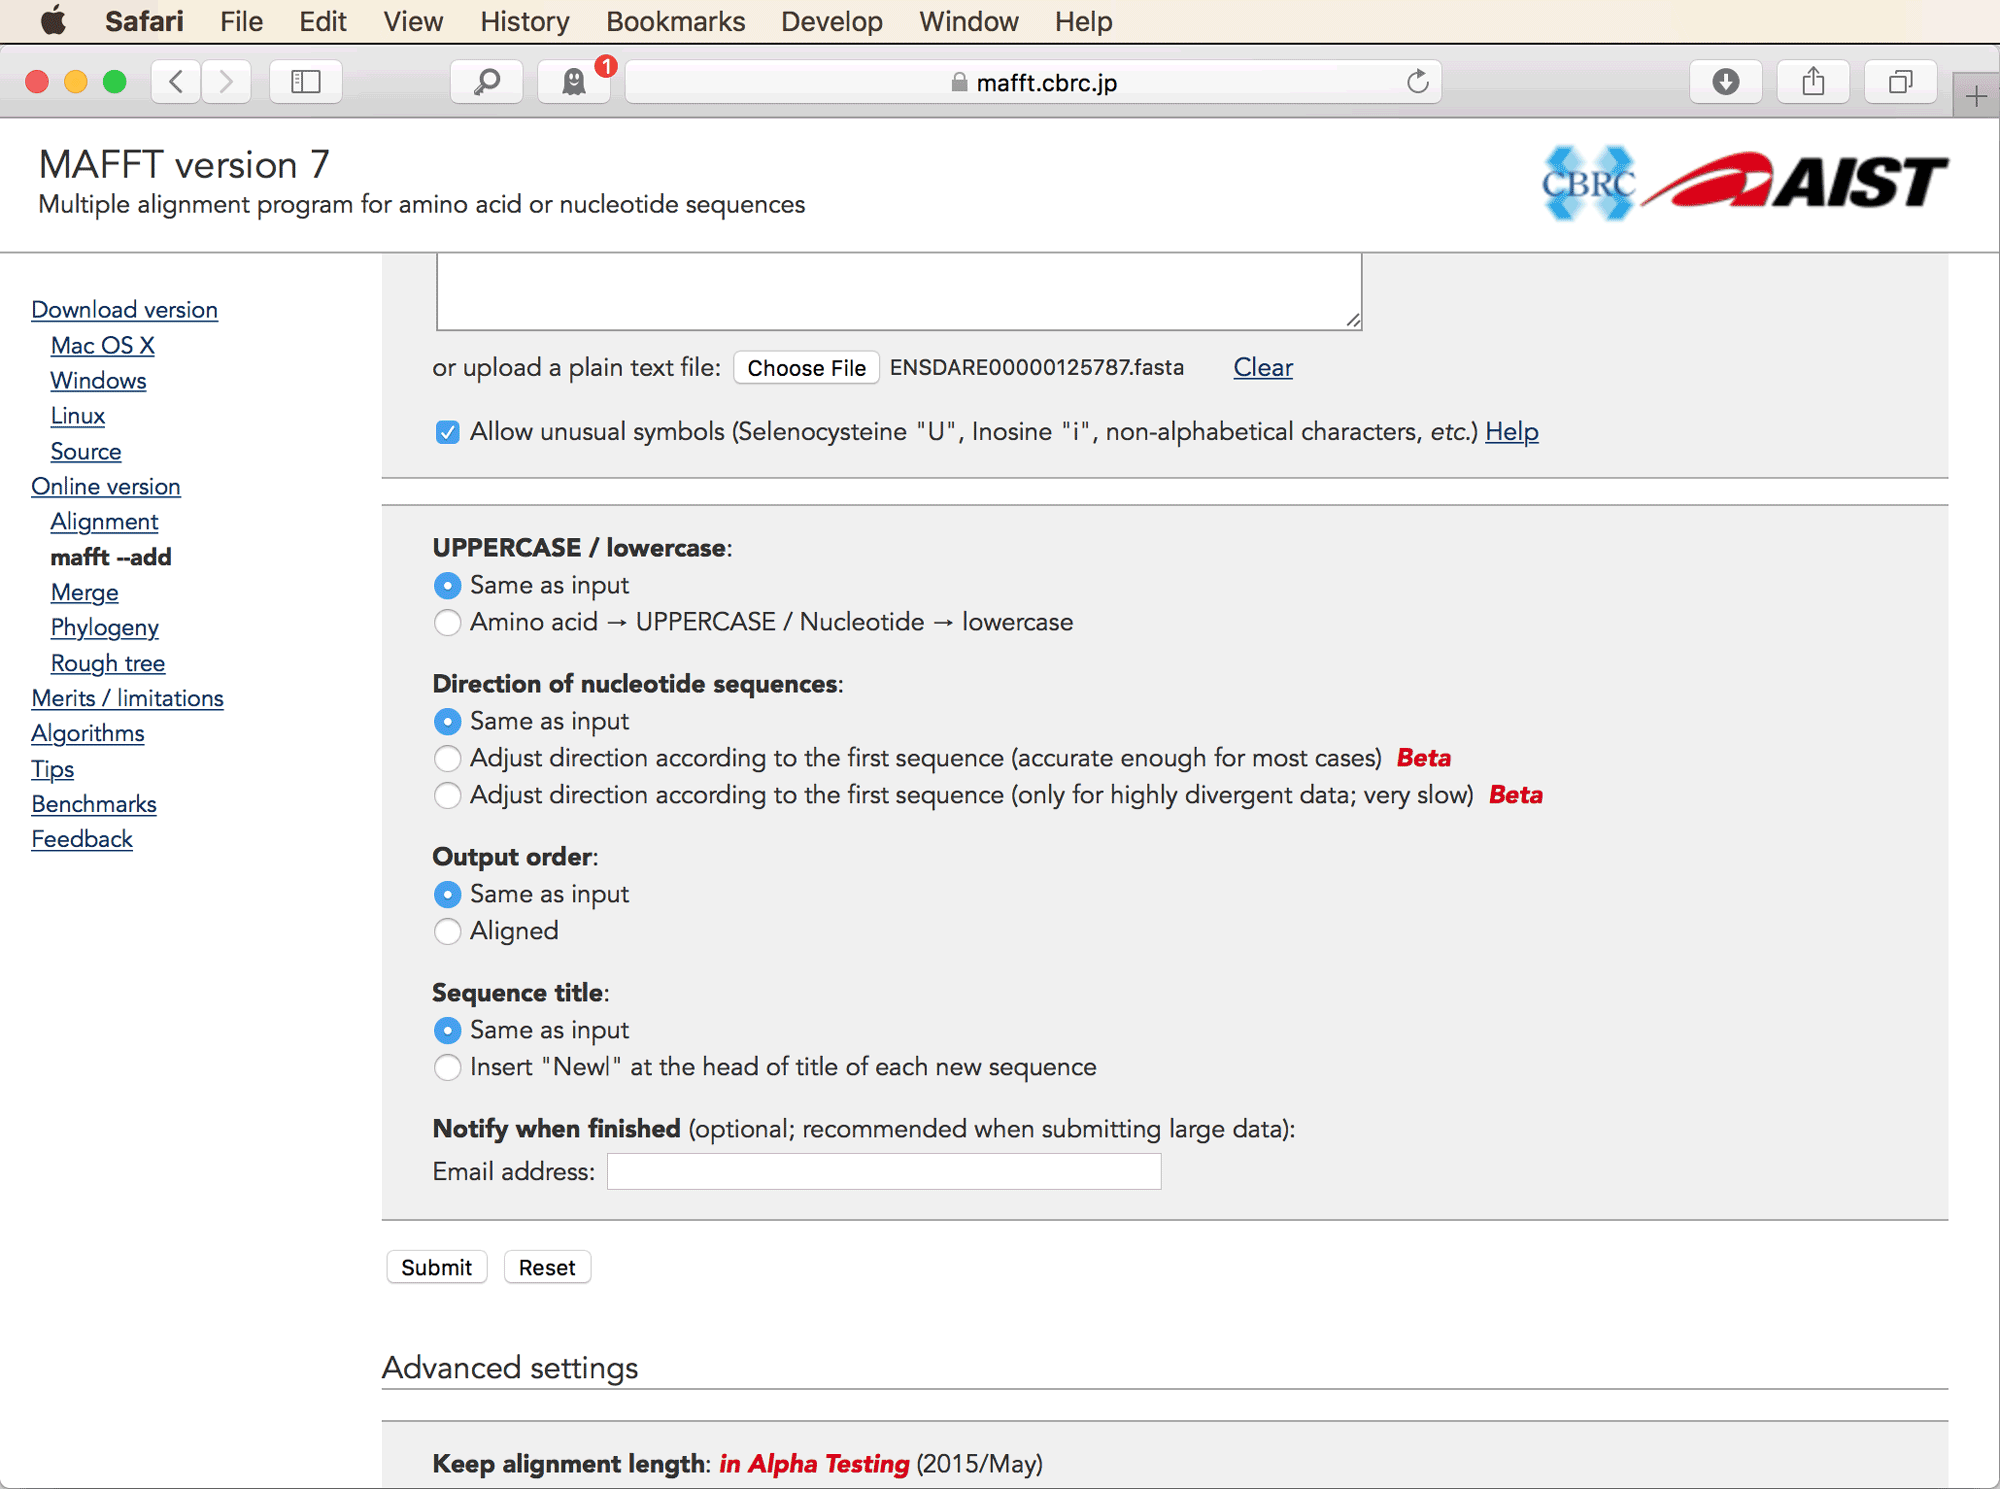
Task: Open Merge link in sidebar
Action: pos(84,593)
